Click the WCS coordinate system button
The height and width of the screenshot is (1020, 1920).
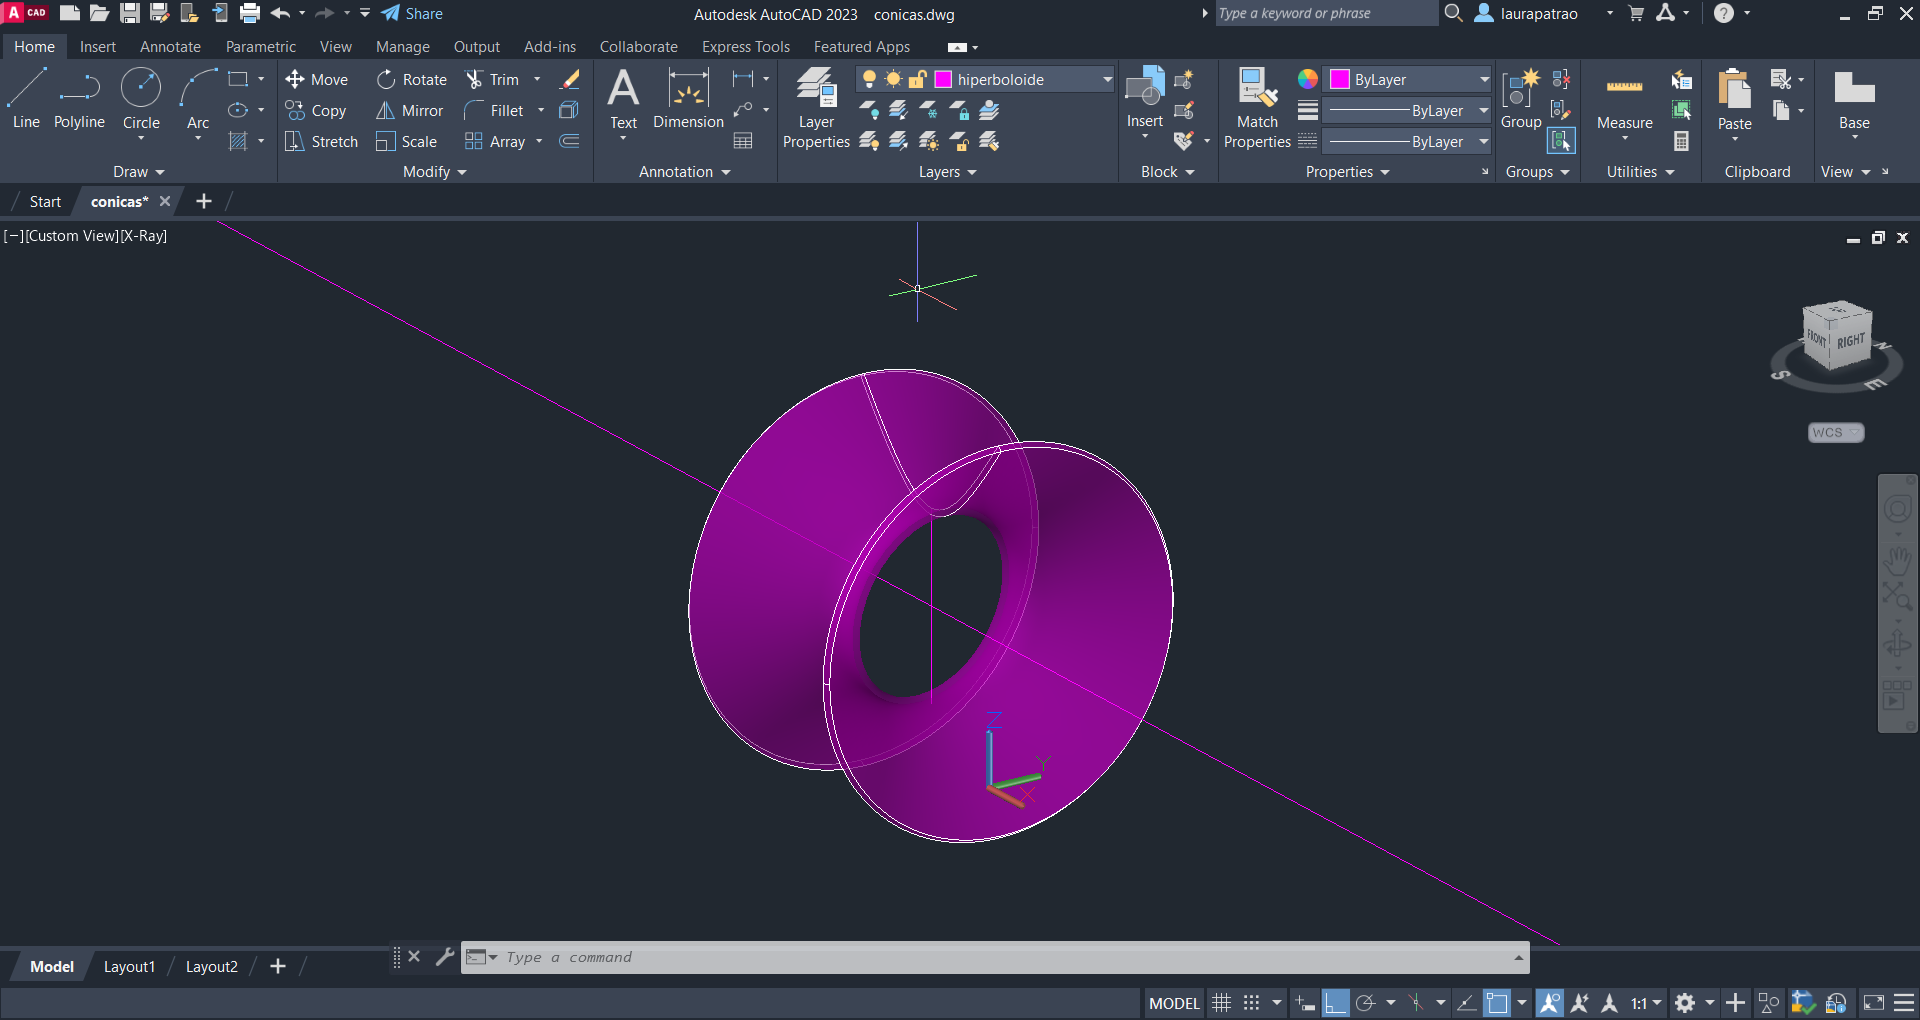1835,433
